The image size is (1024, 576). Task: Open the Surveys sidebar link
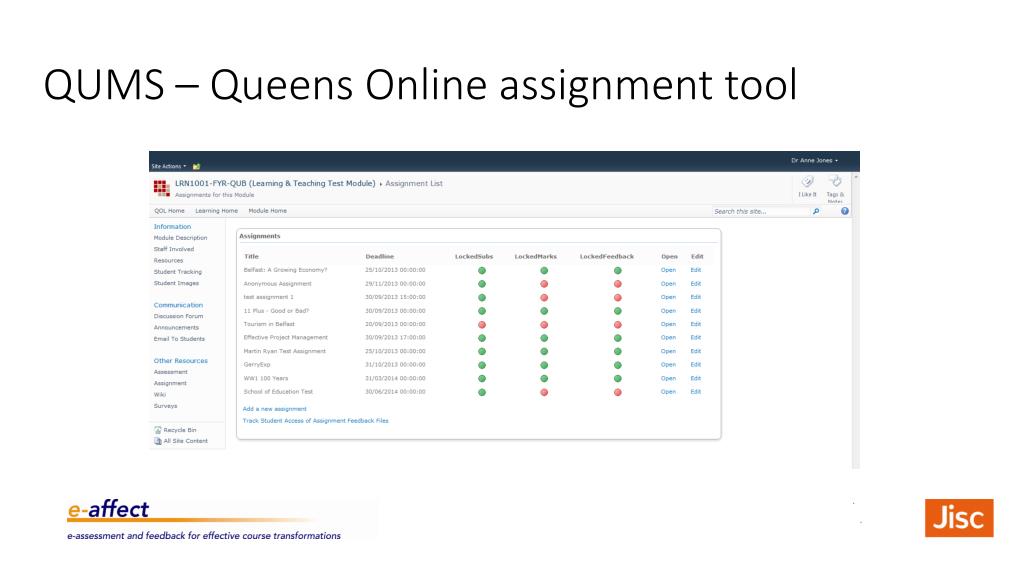click(x=165, y=406)
